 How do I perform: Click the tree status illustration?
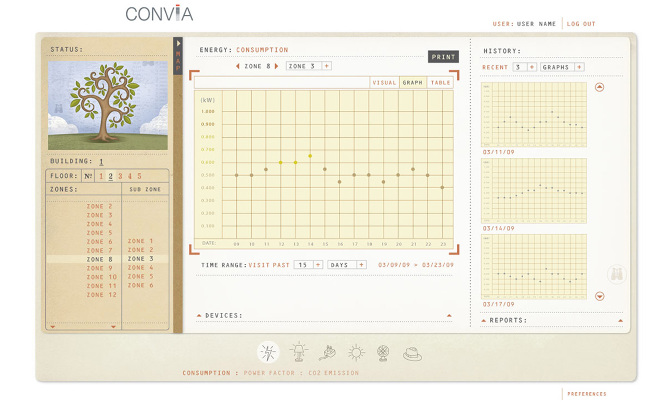tap(108, 105)
